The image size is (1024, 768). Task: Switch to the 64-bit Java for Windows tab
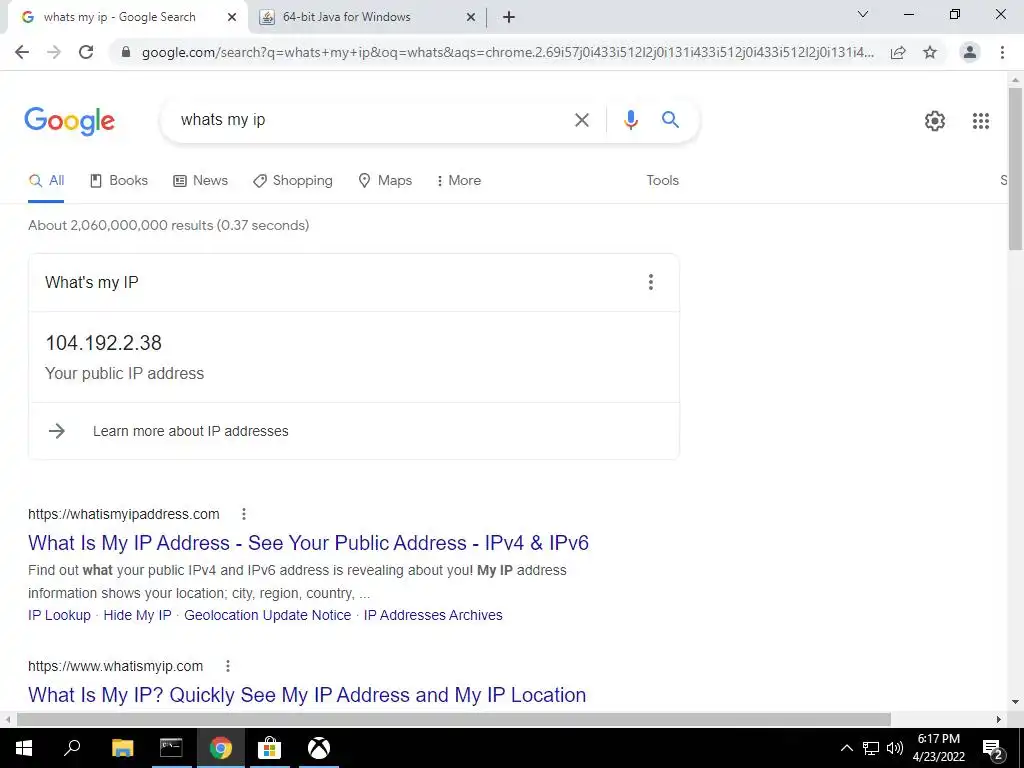367,17
